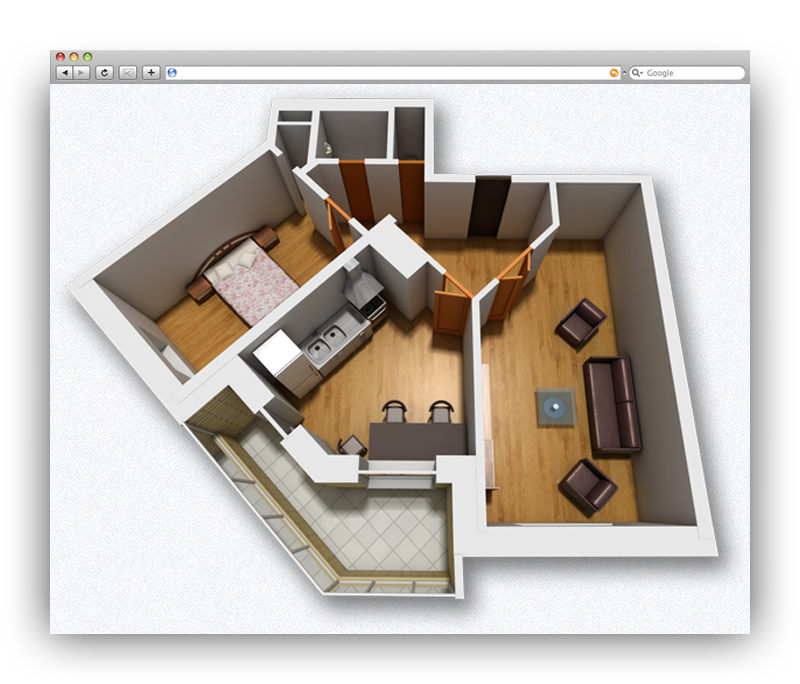800x684 pixels.
Task: Select the kitchen double sink
Action: pyautogui.click(x=327, y=341)
